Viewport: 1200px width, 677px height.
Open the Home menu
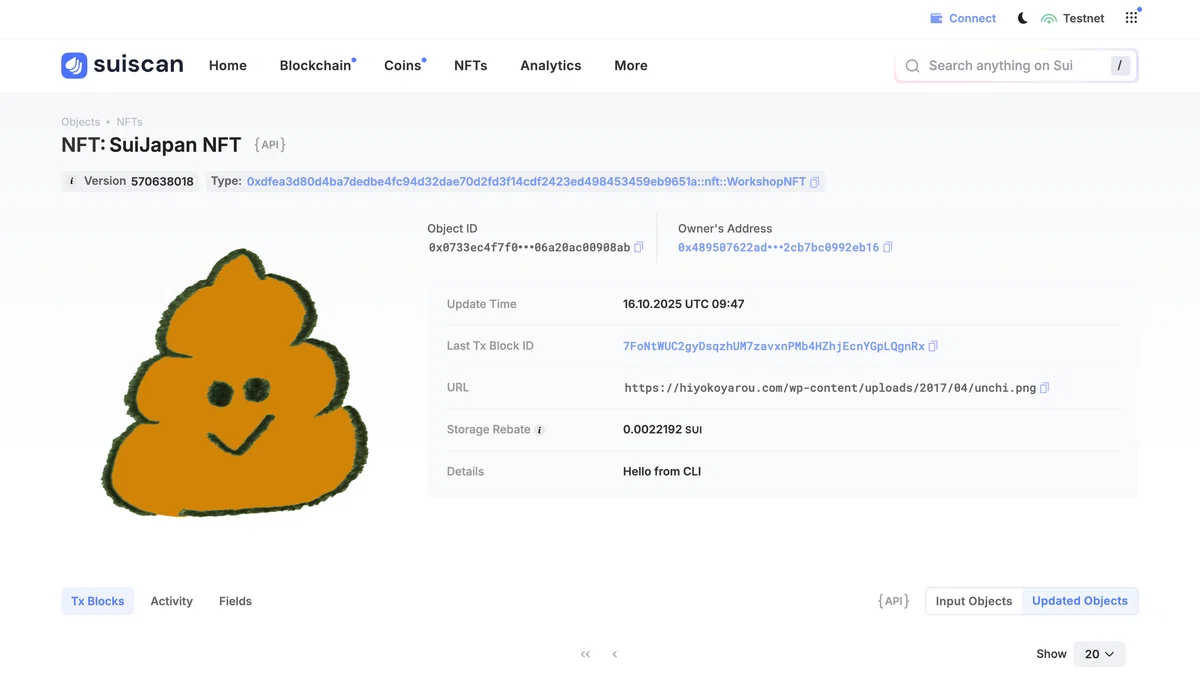click(228, 65)
